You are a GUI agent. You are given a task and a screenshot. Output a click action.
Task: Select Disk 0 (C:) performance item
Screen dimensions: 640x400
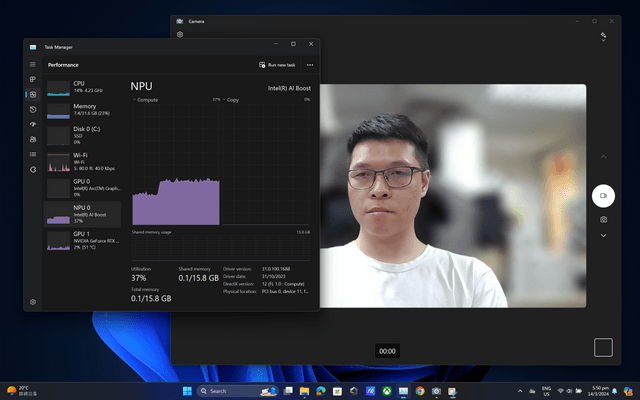pyautogui.click(x=82, y=135)
